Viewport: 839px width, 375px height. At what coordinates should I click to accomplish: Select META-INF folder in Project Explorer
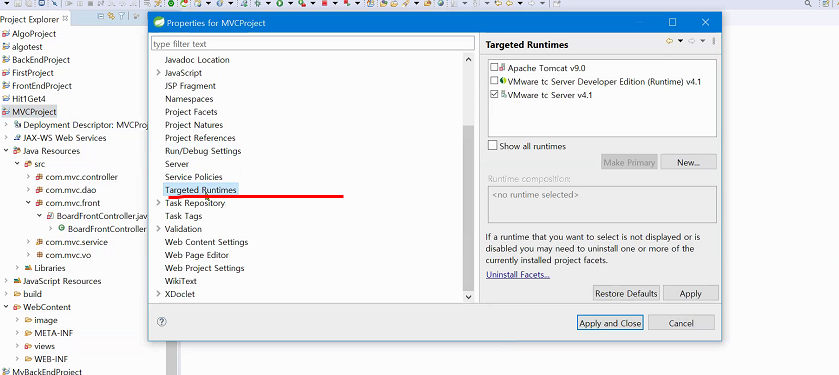[54, 333]
